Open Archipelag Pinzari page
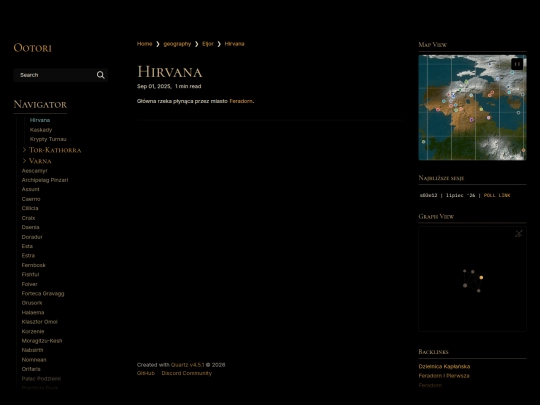Screen dimensions: 540x405 [x=45, y=180]
